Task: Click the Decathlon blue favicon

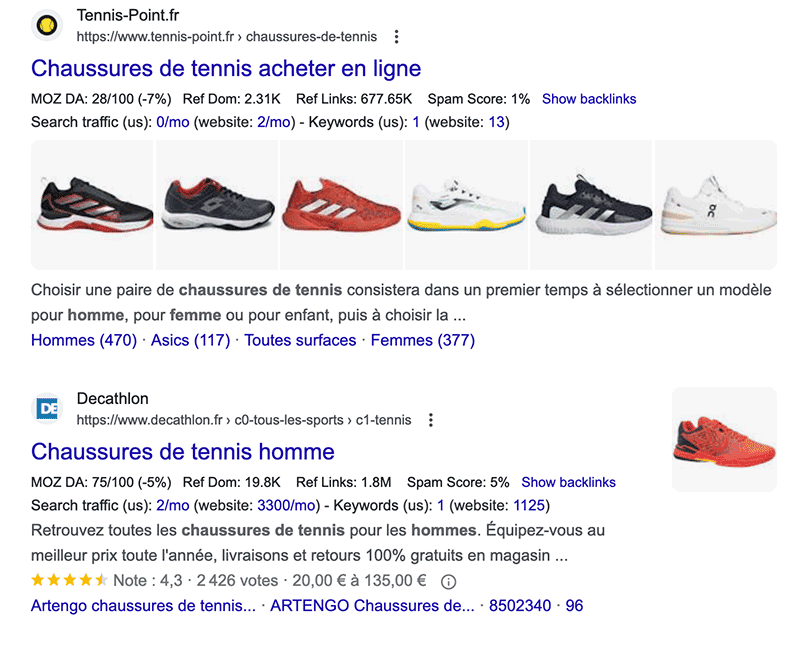Action: click(x=47, y=409)
